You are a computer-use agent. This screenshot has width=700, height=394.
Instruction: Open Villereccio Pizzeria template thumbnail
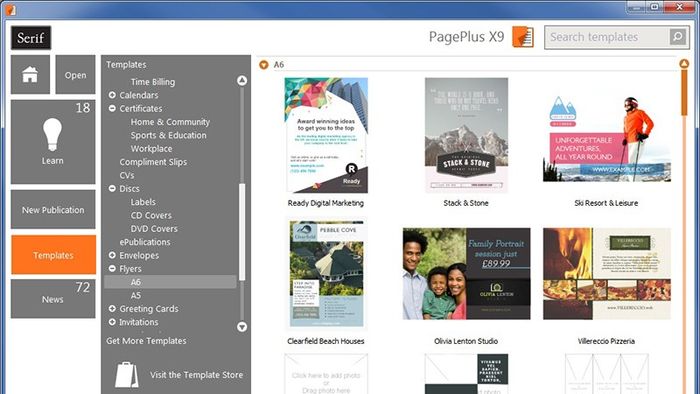[606, 274]
